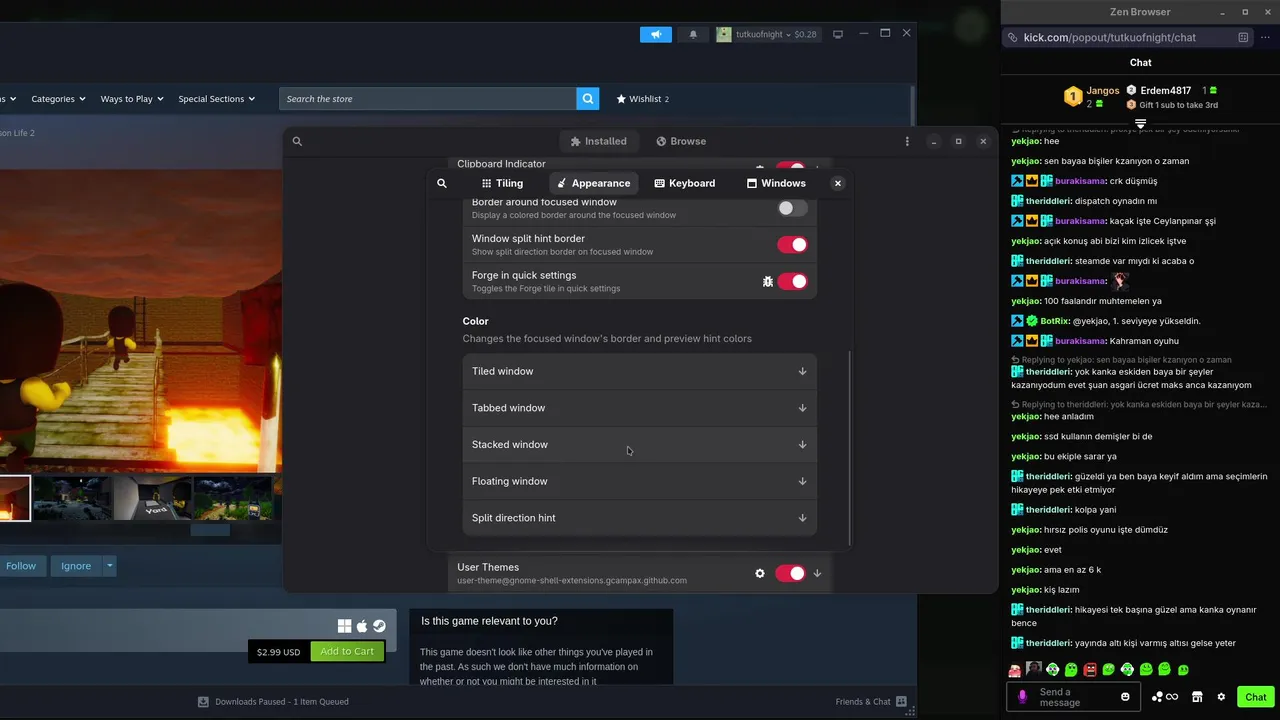Toggle Window split hint border switch
1280x720 pixels.
click(x=792, y=245)
